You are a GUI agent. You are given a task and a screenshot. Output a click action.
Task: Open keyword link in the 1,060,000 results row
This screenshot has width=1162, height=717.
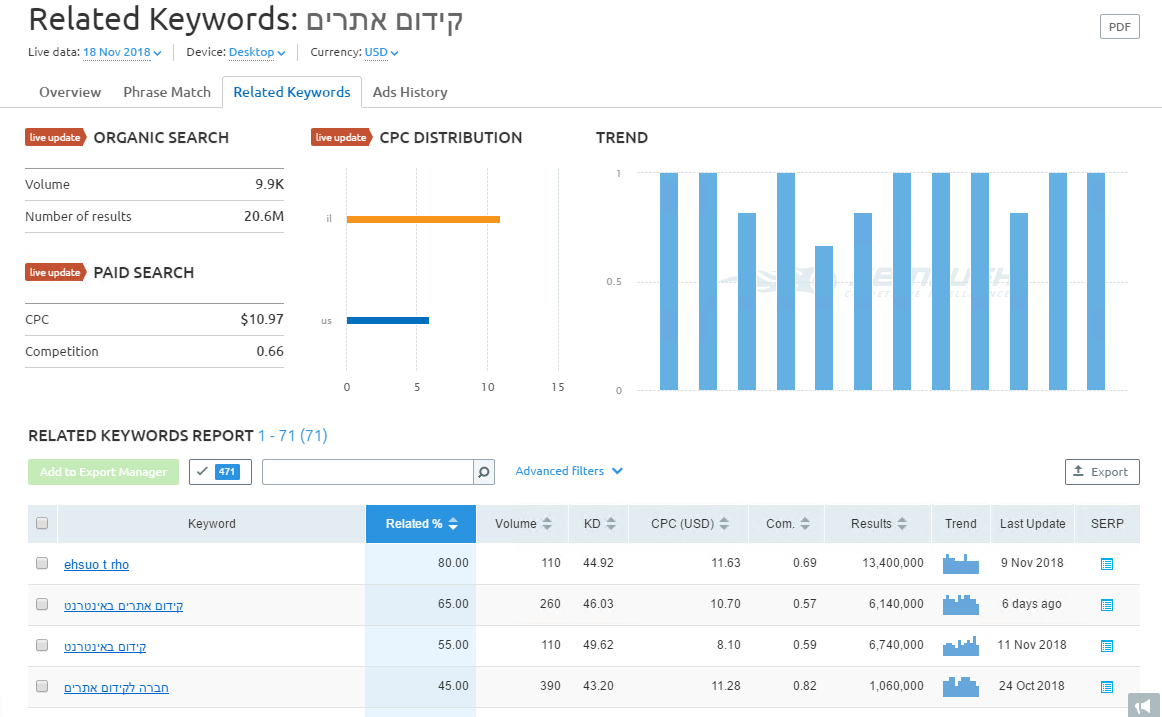tap(116, 688)
